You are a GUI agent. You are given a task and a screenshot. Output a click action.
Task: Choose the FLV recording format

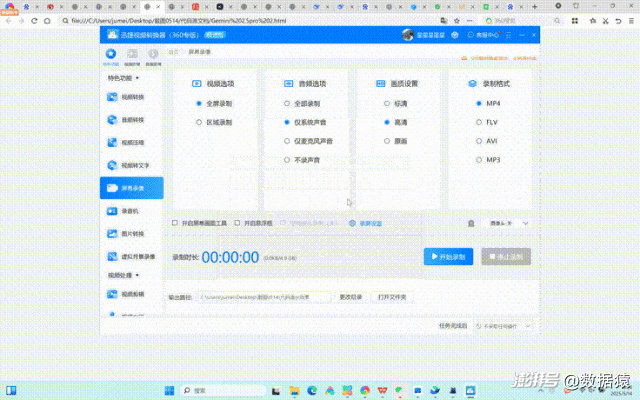487,122
